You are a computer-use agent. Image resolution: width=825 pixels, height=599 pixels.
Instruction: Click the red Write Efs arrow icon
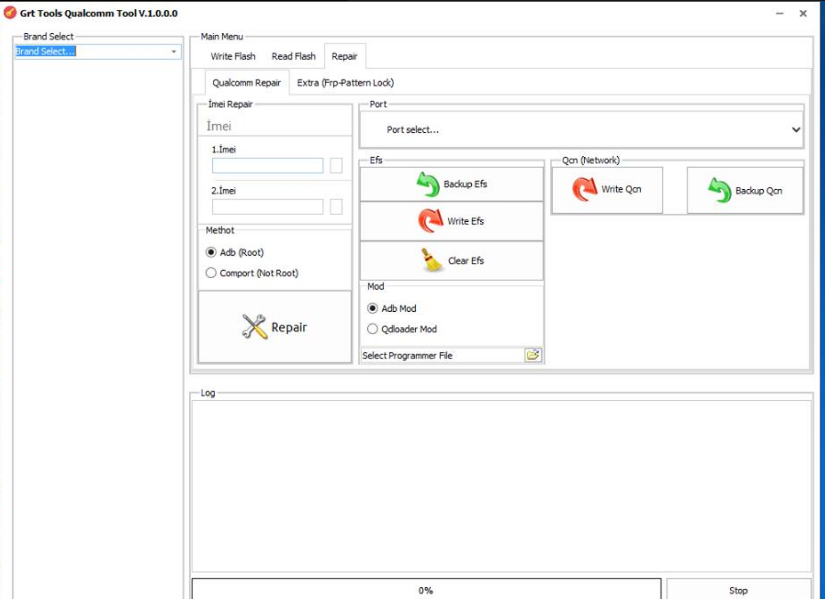430,221
